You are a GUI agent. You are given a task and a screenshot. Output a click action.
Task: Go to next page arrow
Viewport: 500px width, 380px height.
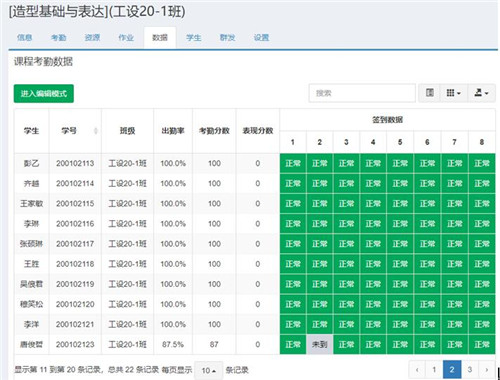click(487, 369)
